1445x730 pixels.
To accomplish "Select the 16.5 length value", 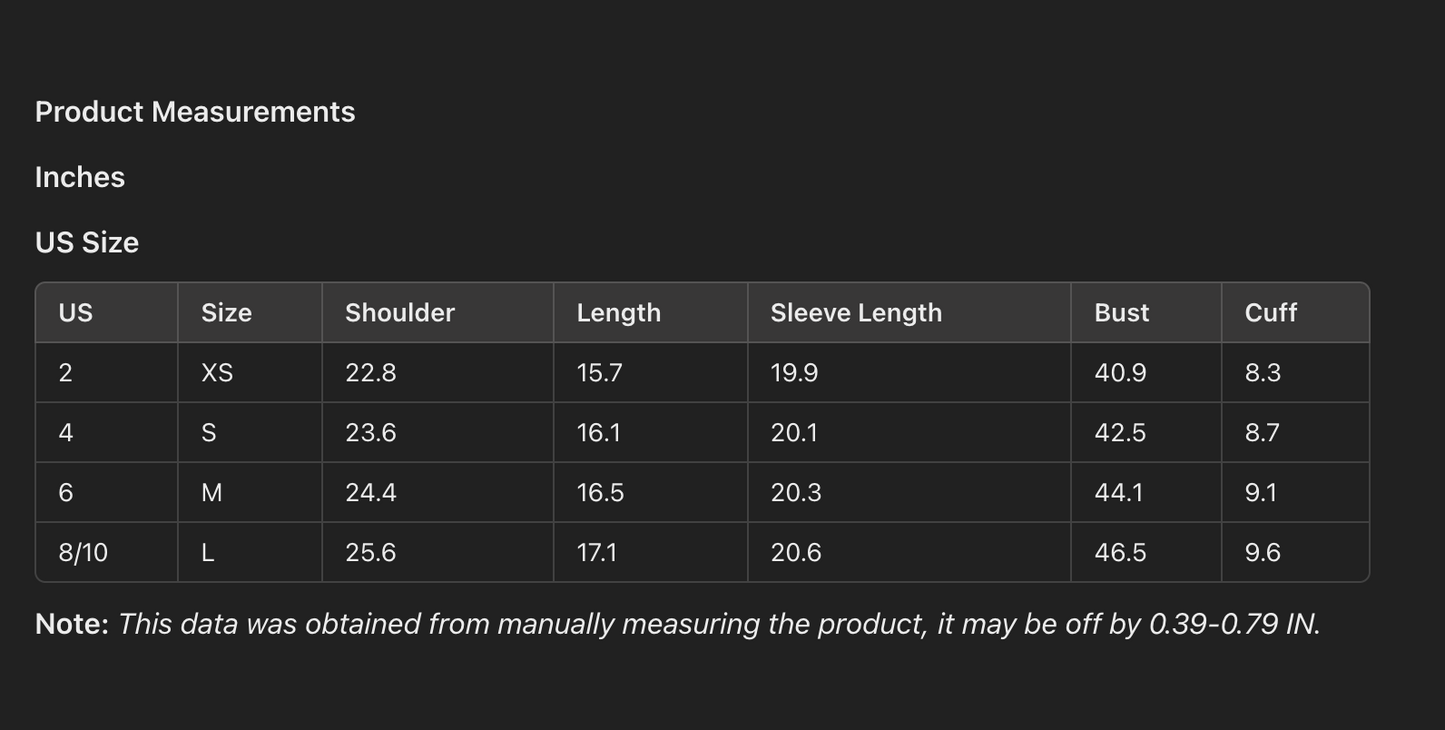I will coord(600,493).
